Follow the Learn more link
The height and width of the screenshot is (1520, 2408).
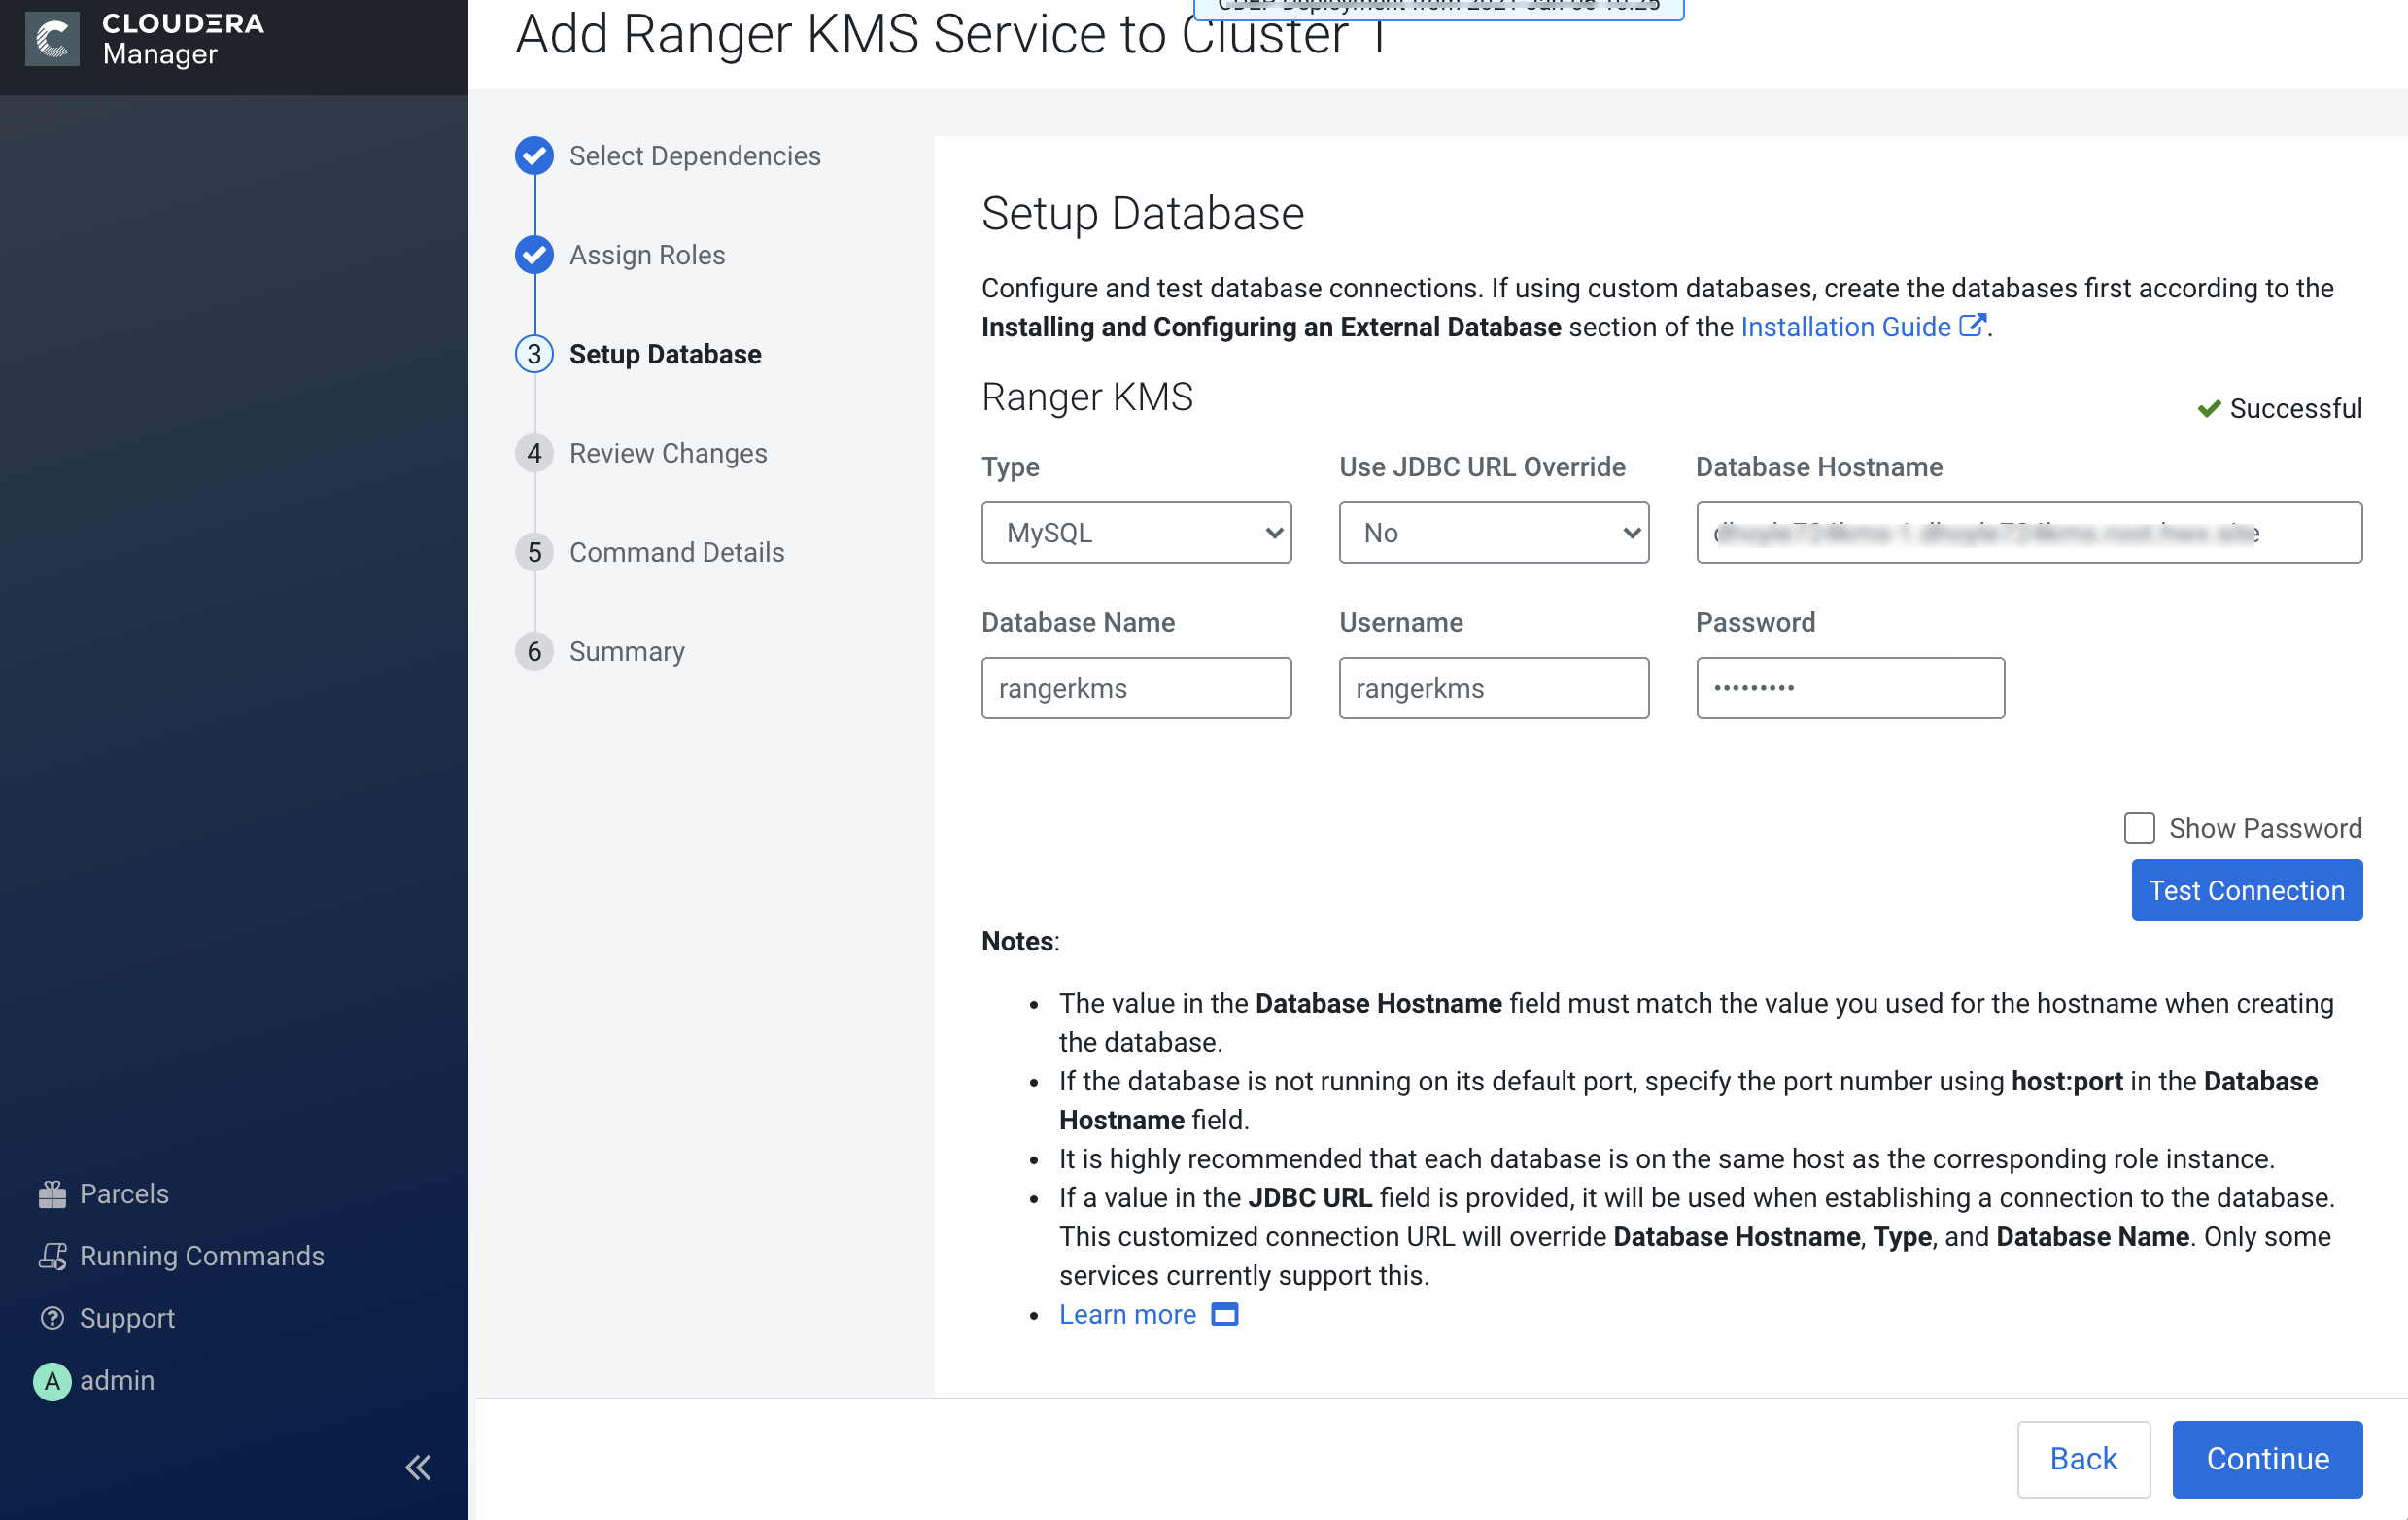pyautogui.click(x=1127, y=1314)
